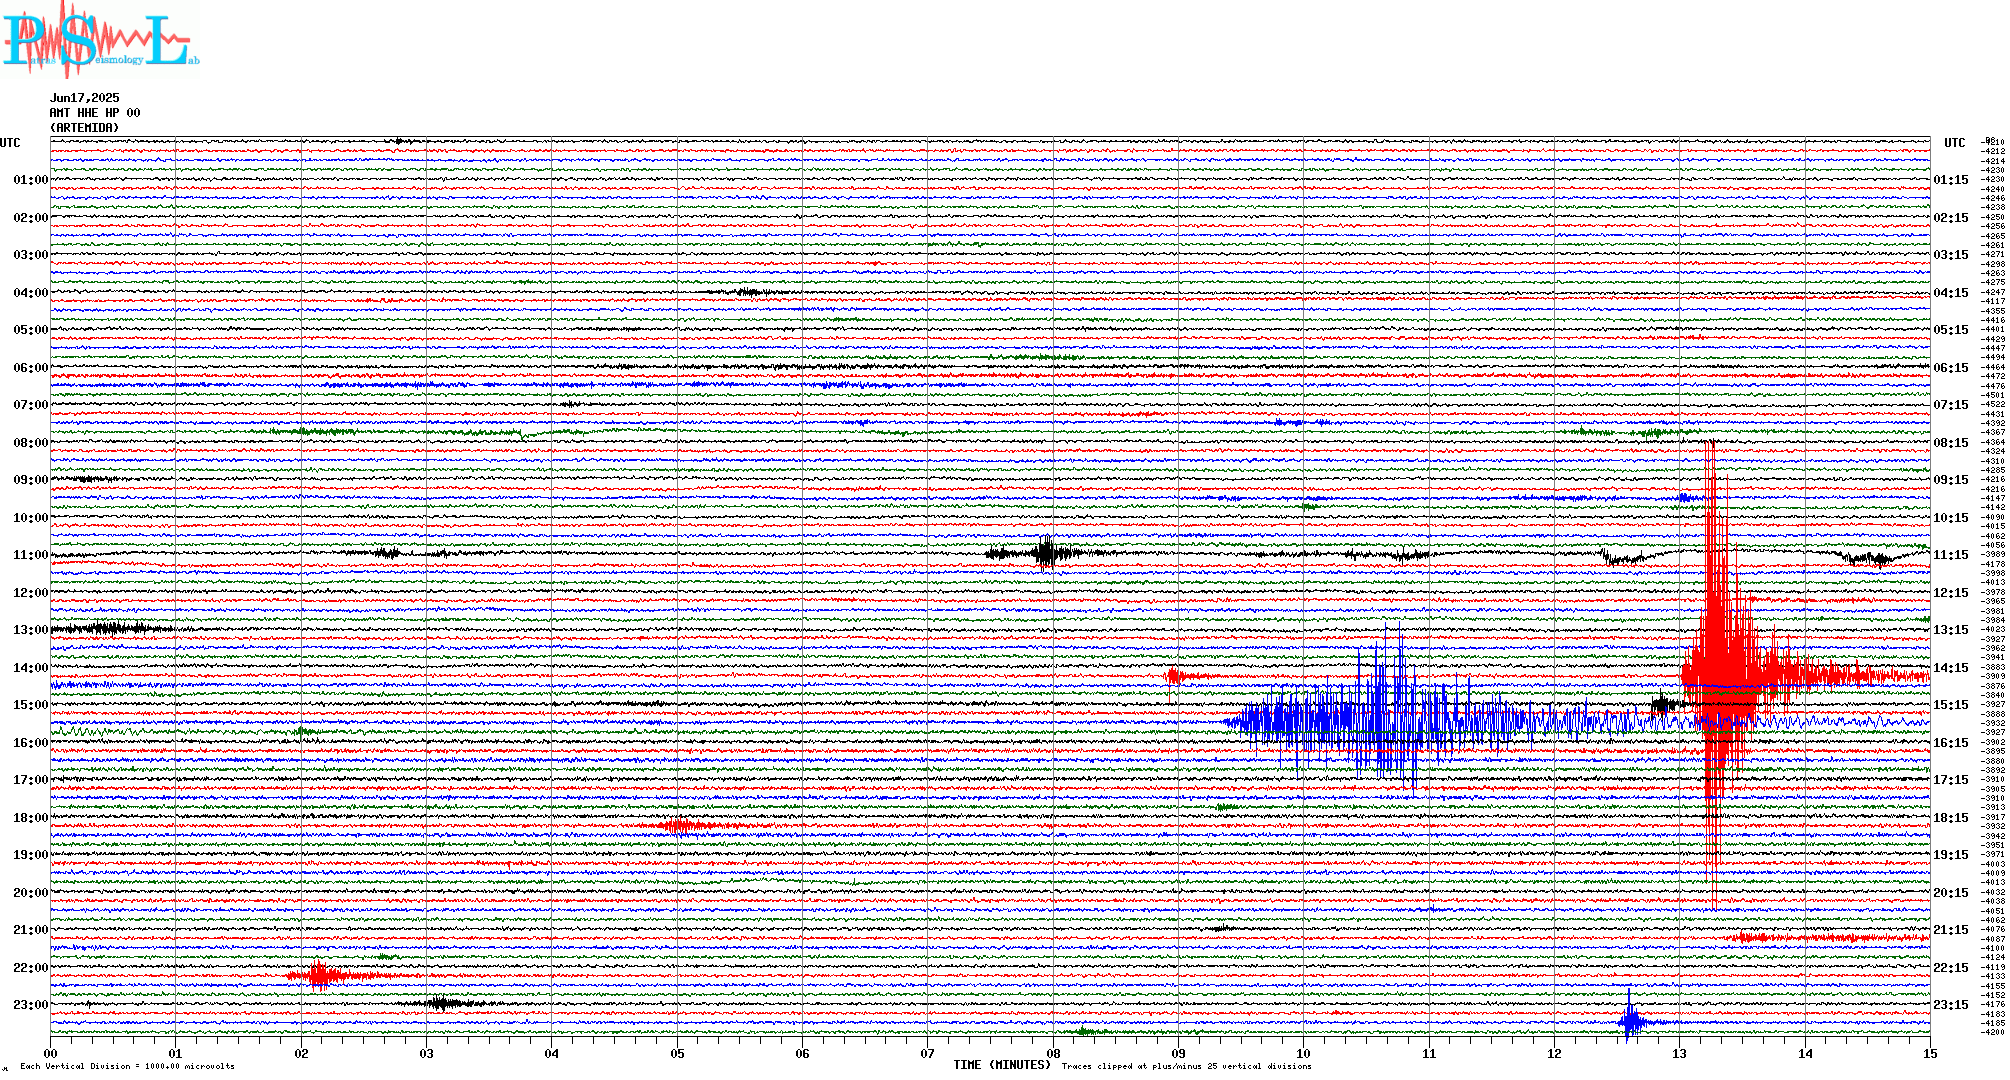Click the small red event near 22:00 trace
Viewport: 2010px width, 1080px height.
[319, 975]
